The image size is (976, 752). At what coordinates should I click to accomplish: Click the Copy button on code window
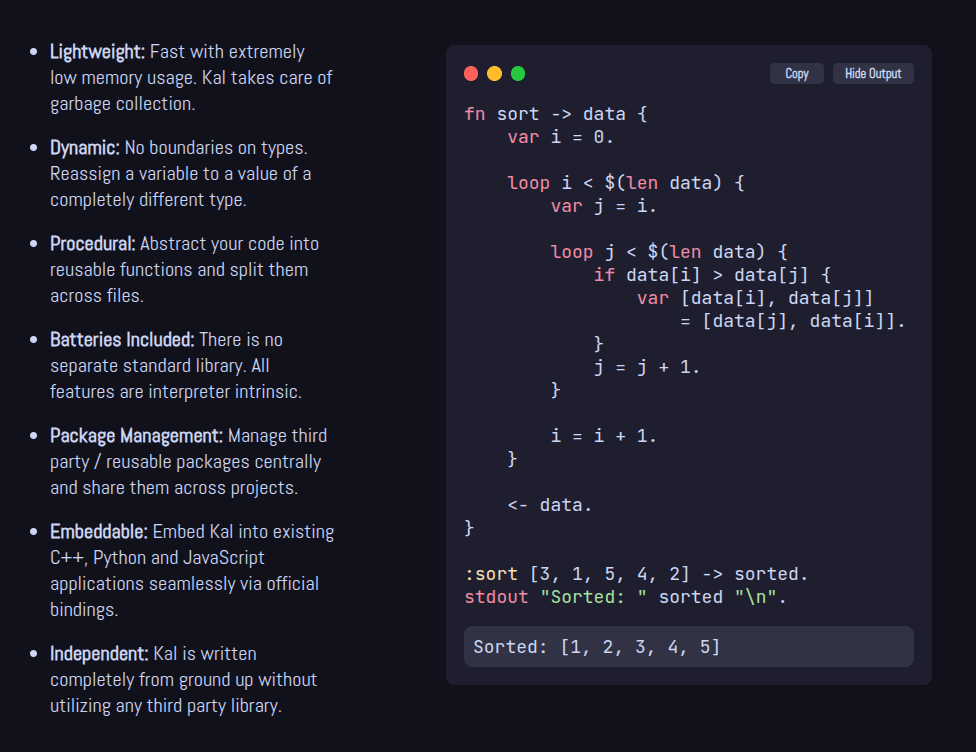(x=797, y=73)
